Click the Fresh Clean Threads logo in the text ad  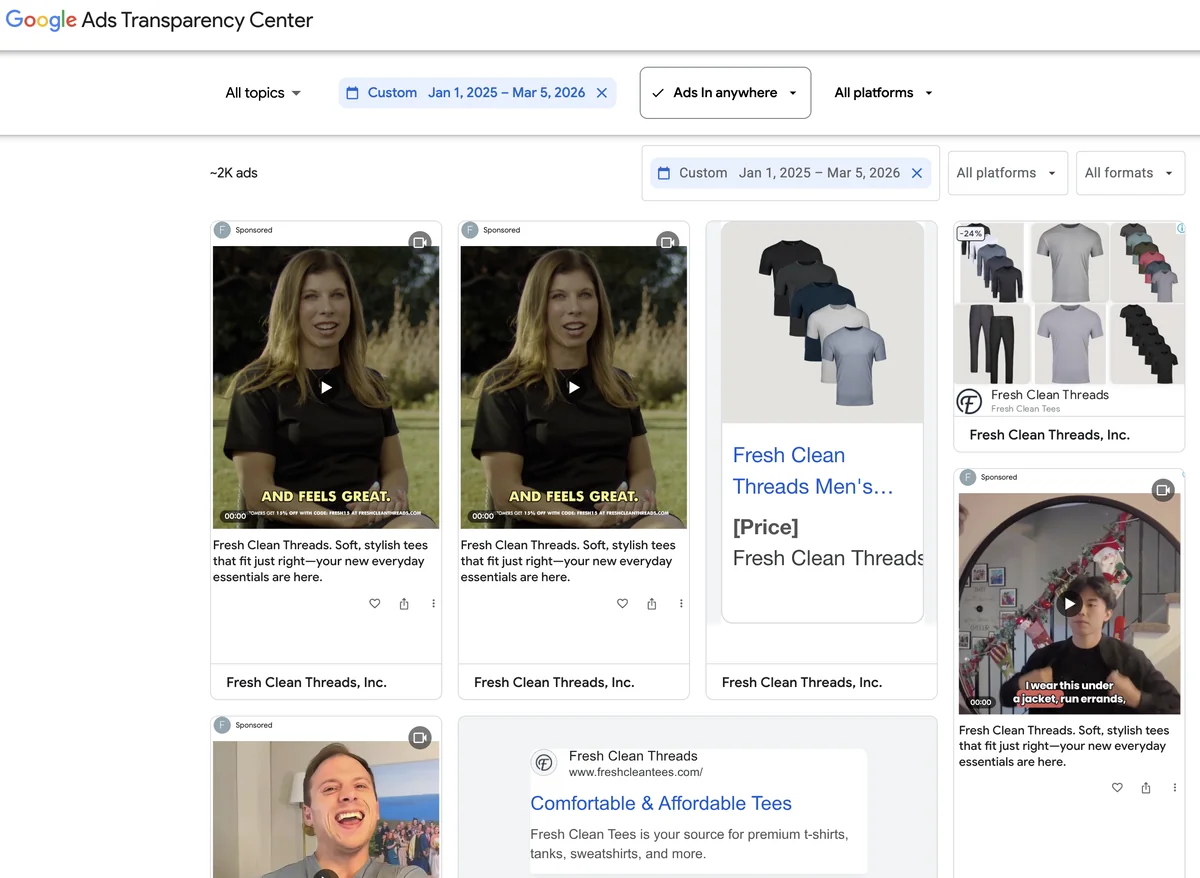[544, 762]
